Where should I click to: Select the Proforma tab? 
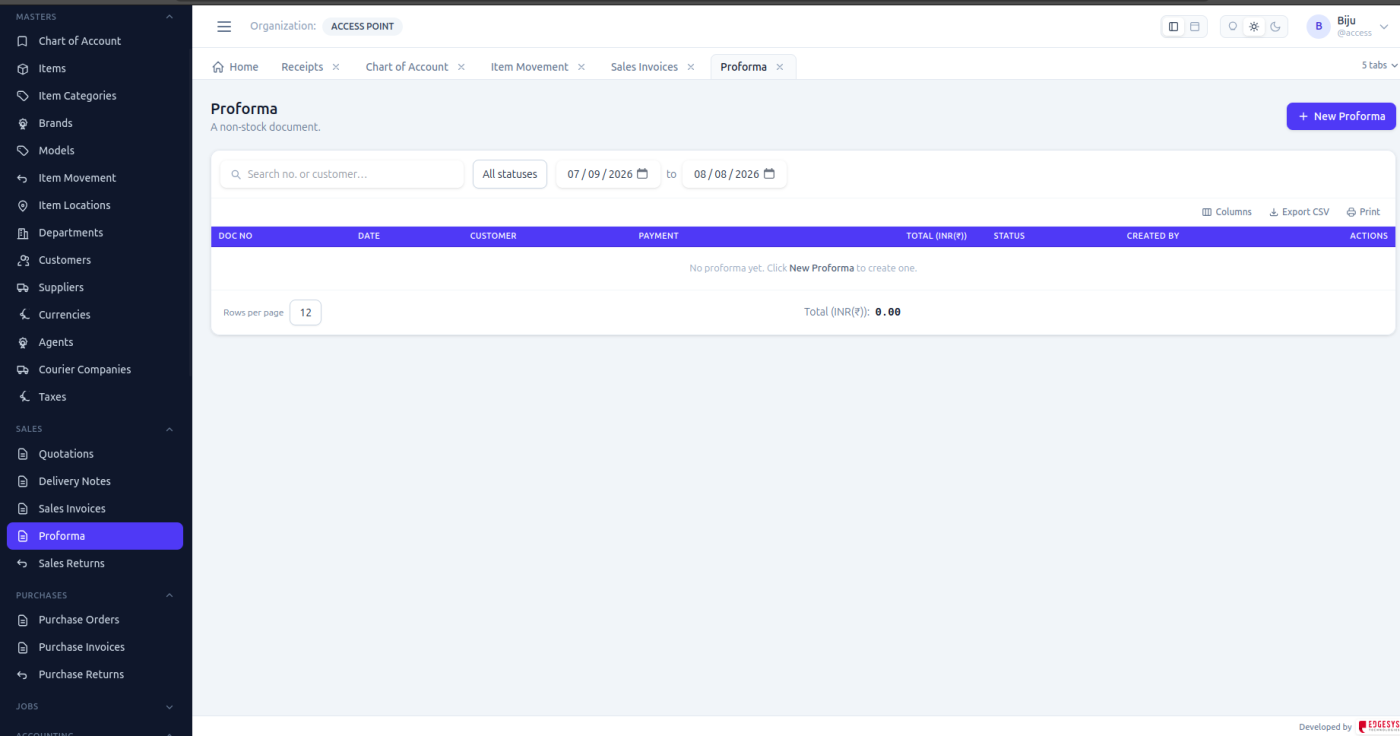(x=743, y=67)
